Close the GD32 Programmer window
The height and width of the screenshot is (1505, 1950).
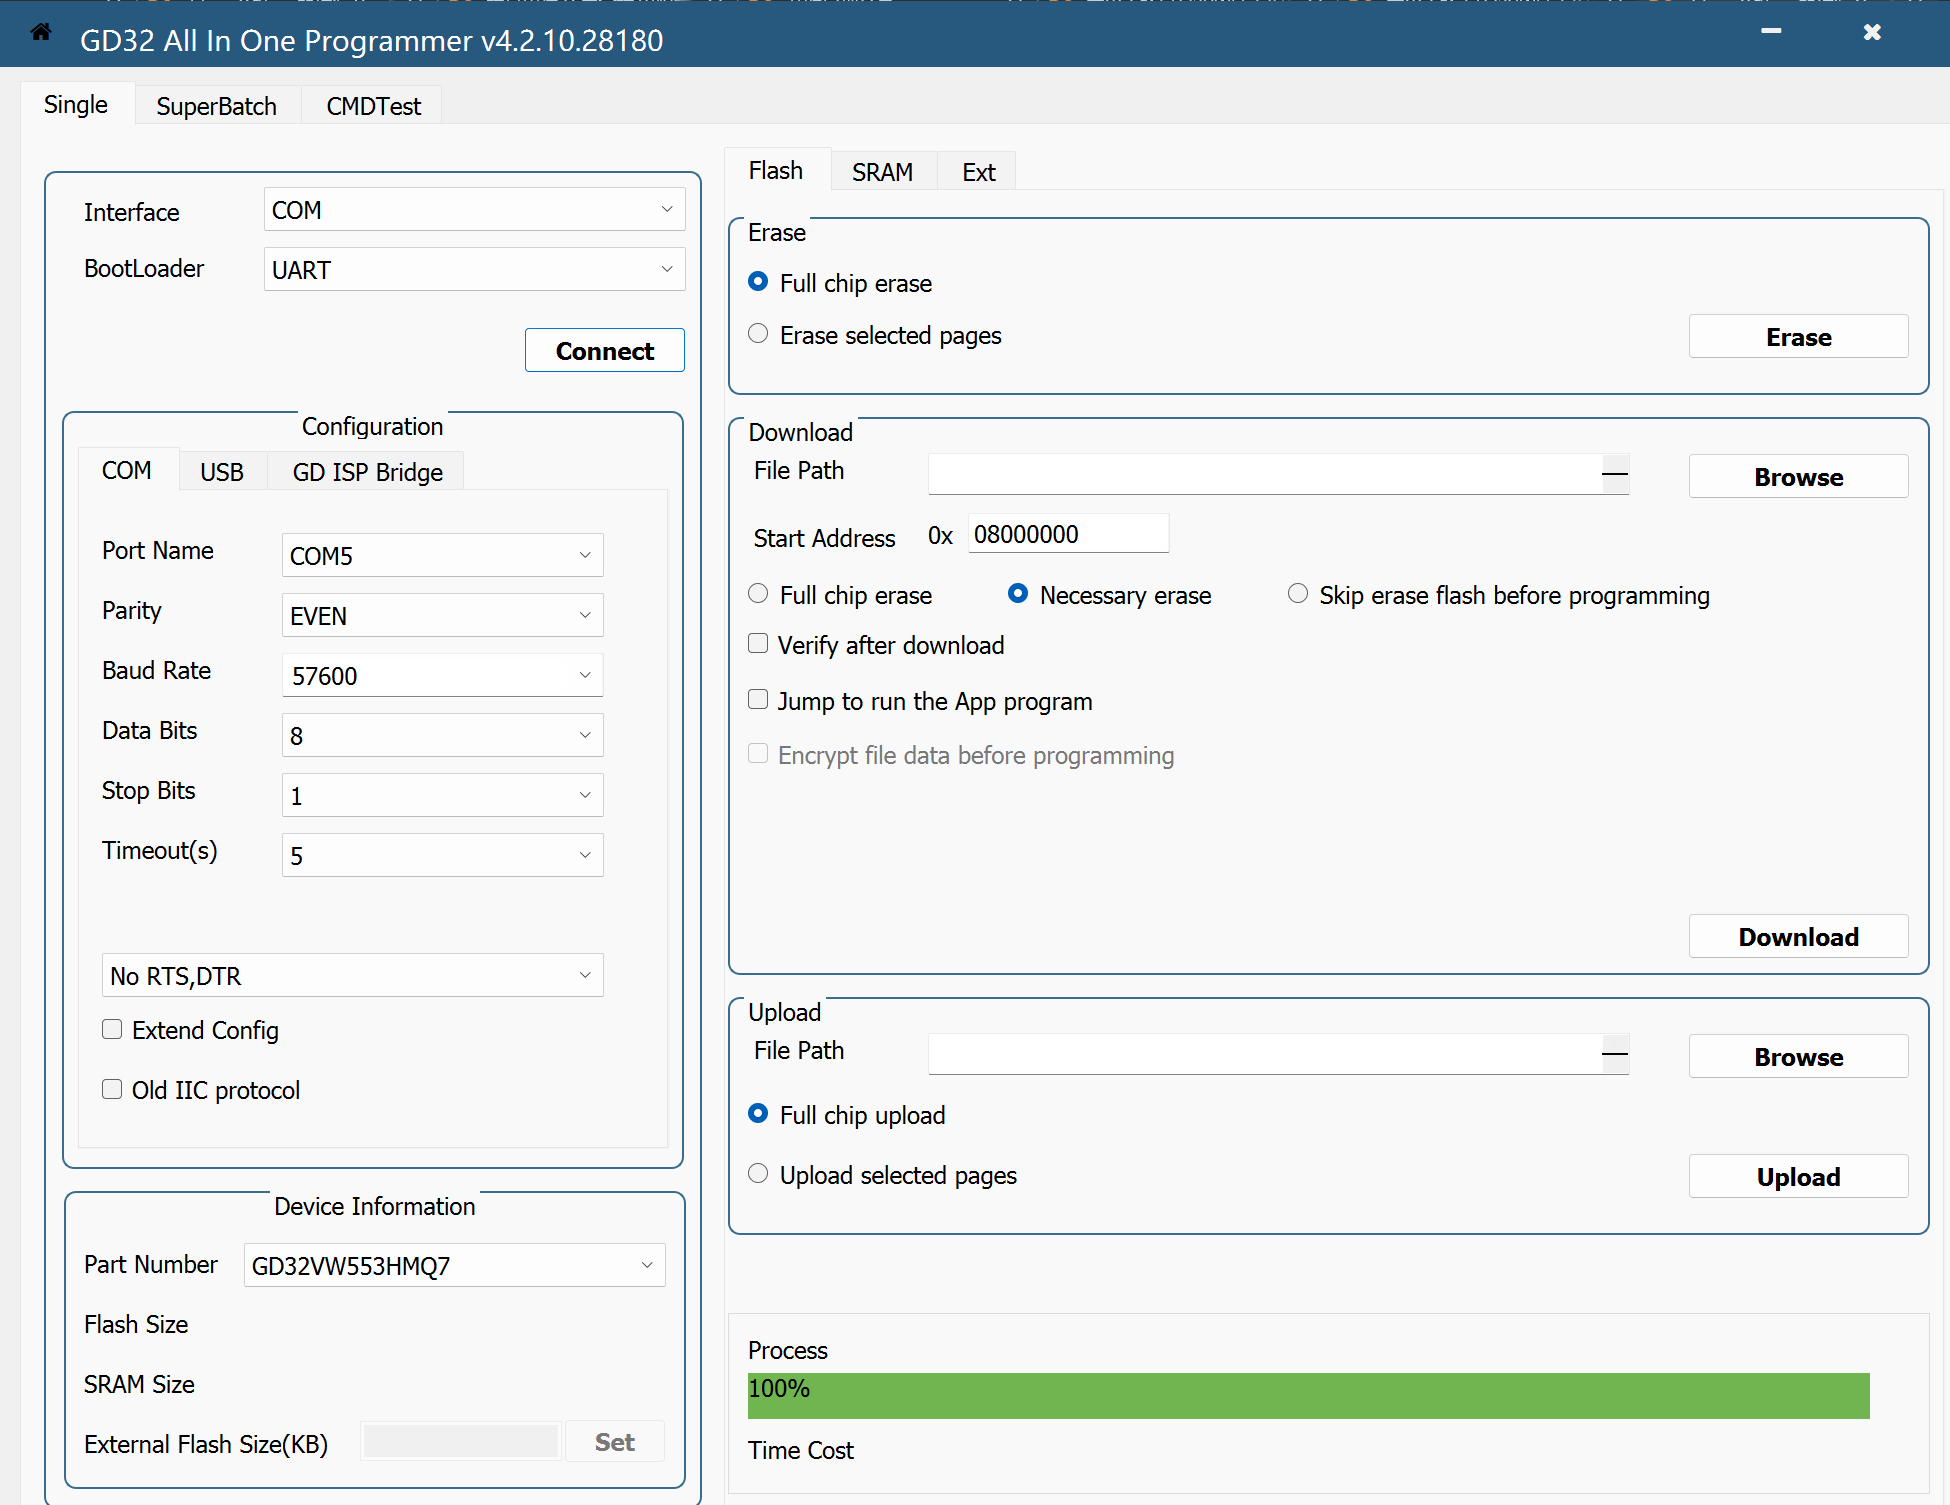1872,32
